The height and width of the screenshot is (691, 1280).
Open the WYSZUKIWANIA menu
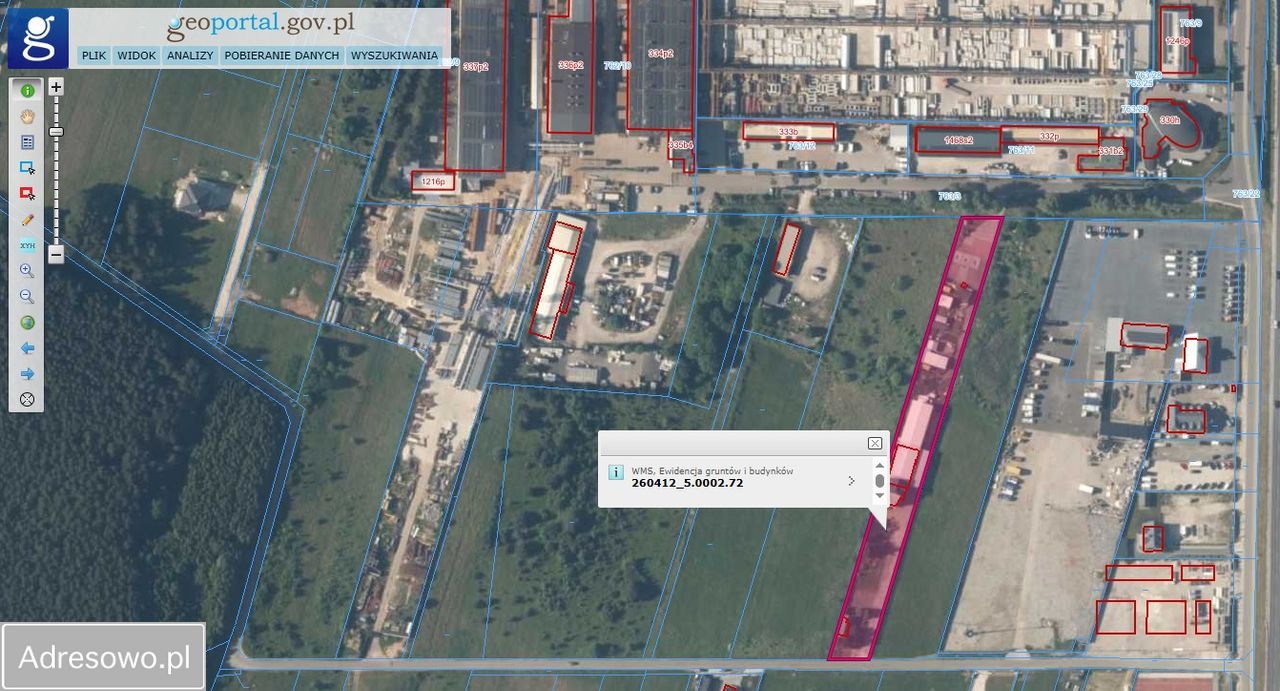tap(395, 56)
